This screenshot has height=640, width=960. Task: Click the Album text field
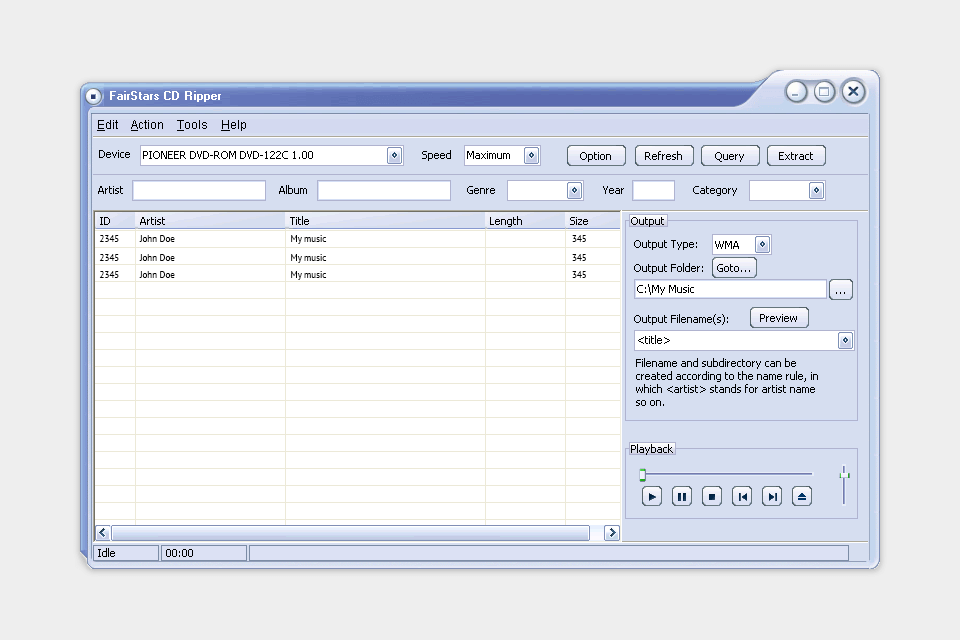click(x=384, y=190)
